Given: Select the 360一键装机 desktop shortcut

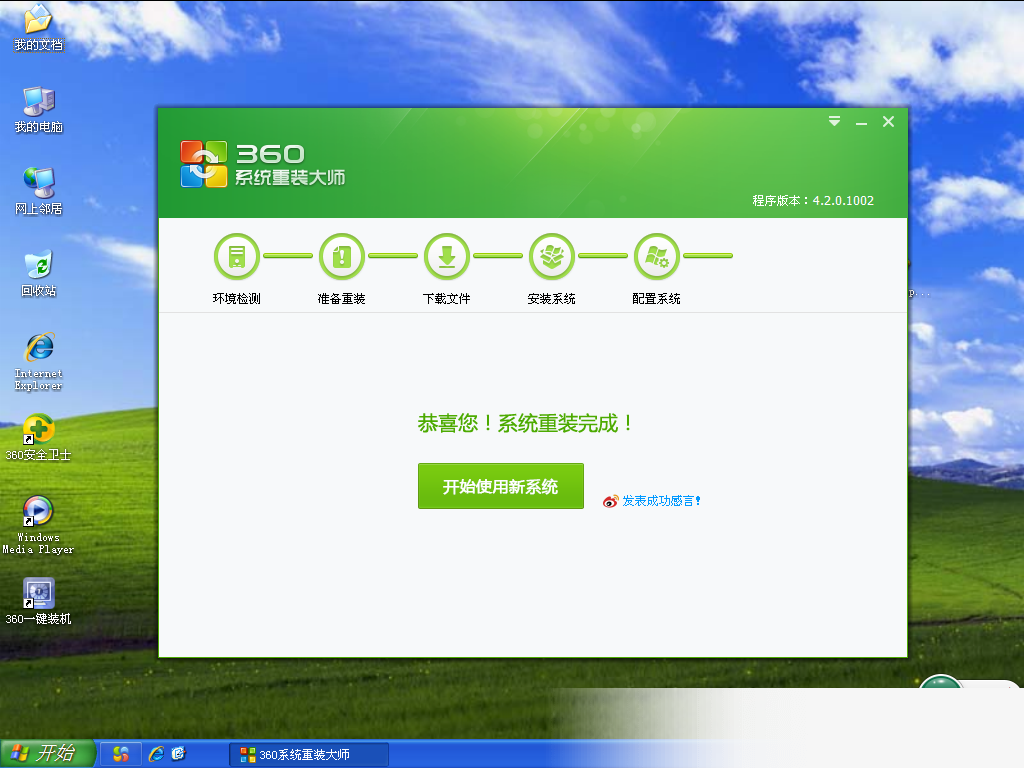Looking at the screenshot, I should pyautogui.click(x=39, y=601).
